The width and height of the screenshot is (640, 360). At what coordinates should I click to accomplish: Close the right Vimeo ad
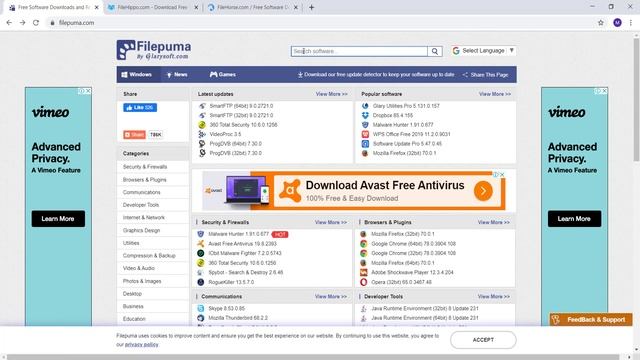(604, 91)
